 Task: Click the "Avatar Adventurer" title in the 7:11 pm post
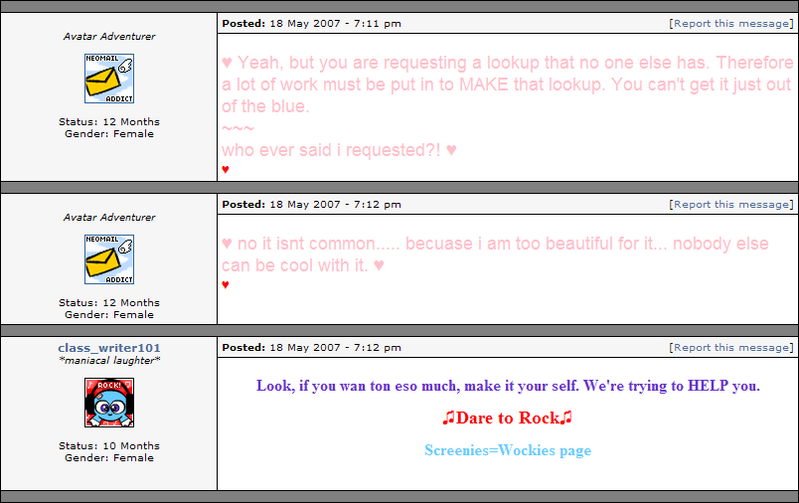click(109, 36)
